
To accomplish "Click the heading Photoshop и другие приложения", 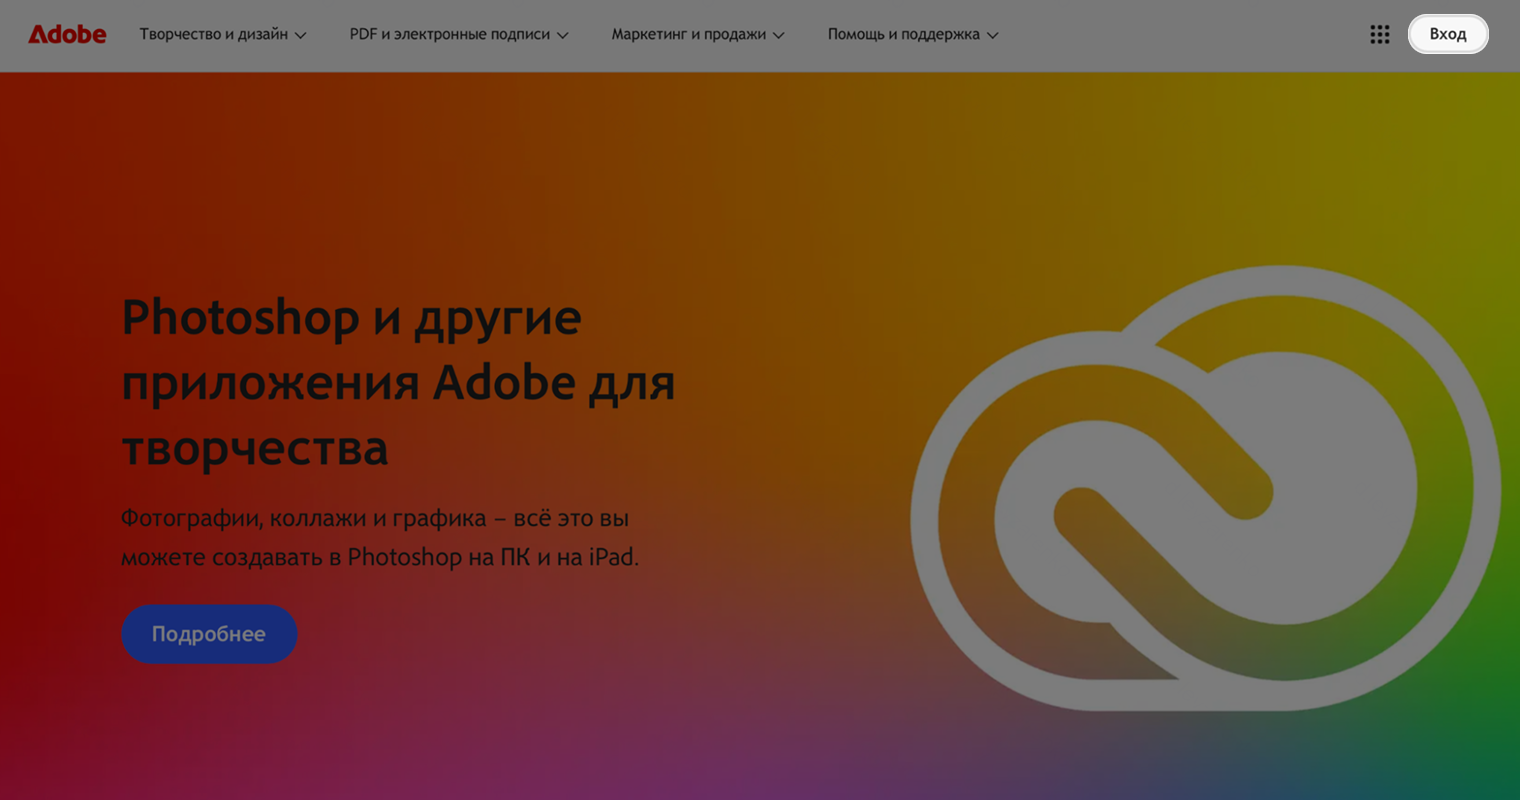I will [398, 382].
